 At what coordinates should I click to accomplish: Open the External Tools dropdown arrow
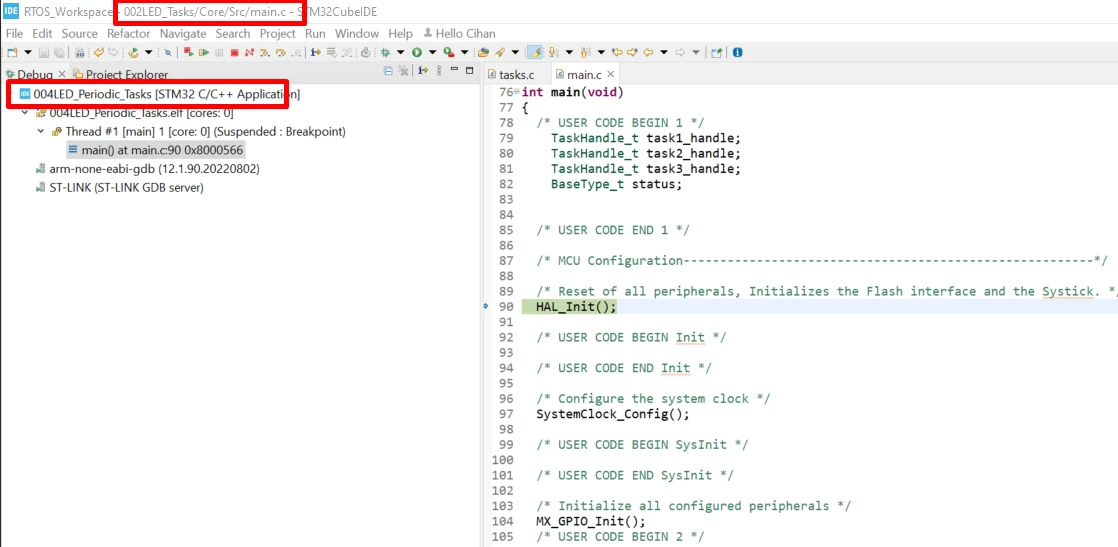(x=464, y=52)
